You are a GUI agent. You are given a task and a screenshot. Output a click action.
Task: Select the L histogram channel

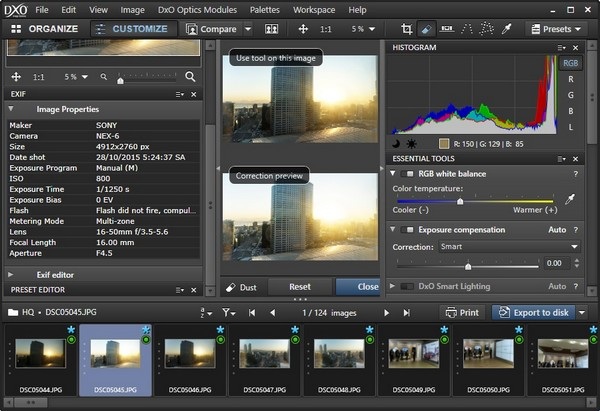[571, 127]
